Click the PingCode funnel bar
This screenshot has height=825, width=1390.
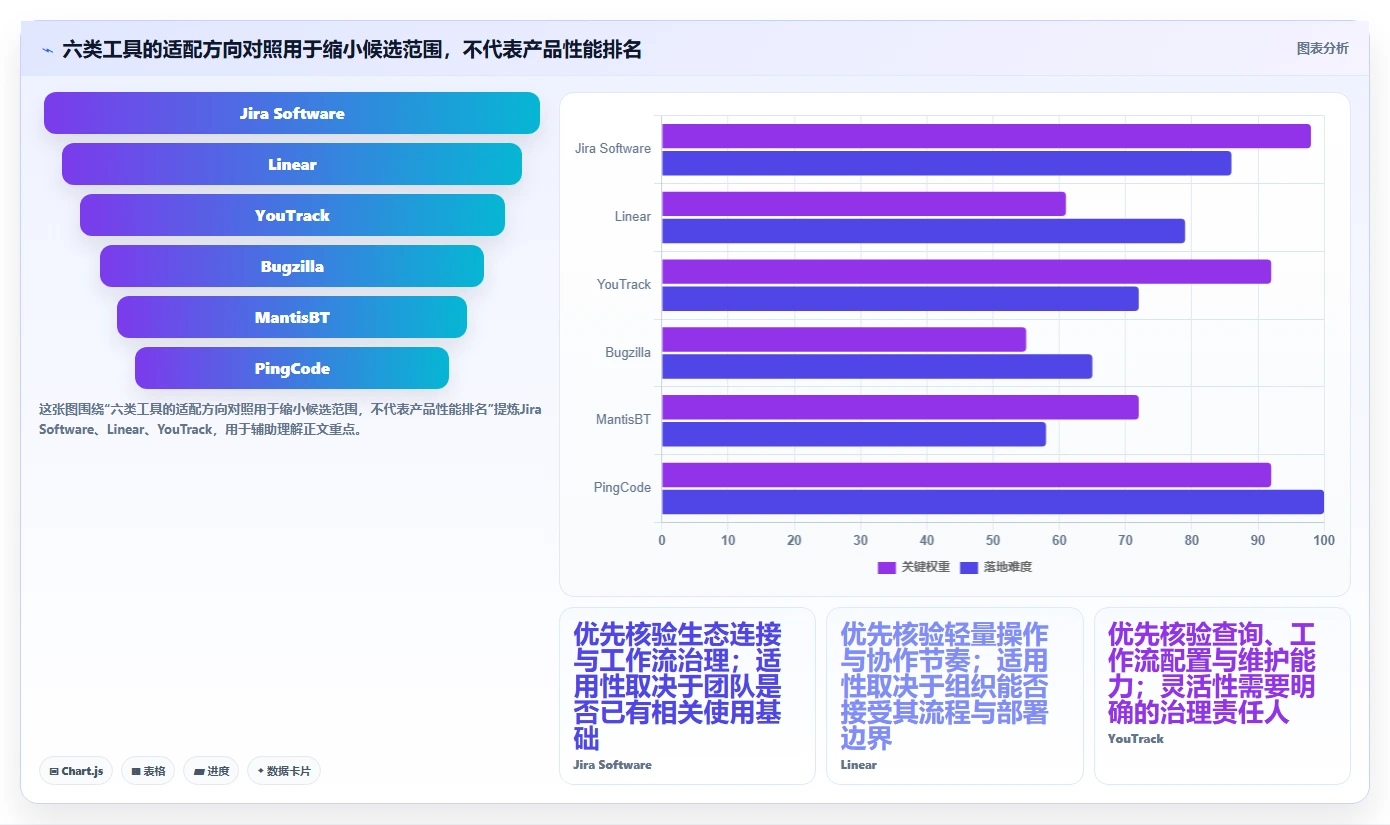click(x=292, y=368)
